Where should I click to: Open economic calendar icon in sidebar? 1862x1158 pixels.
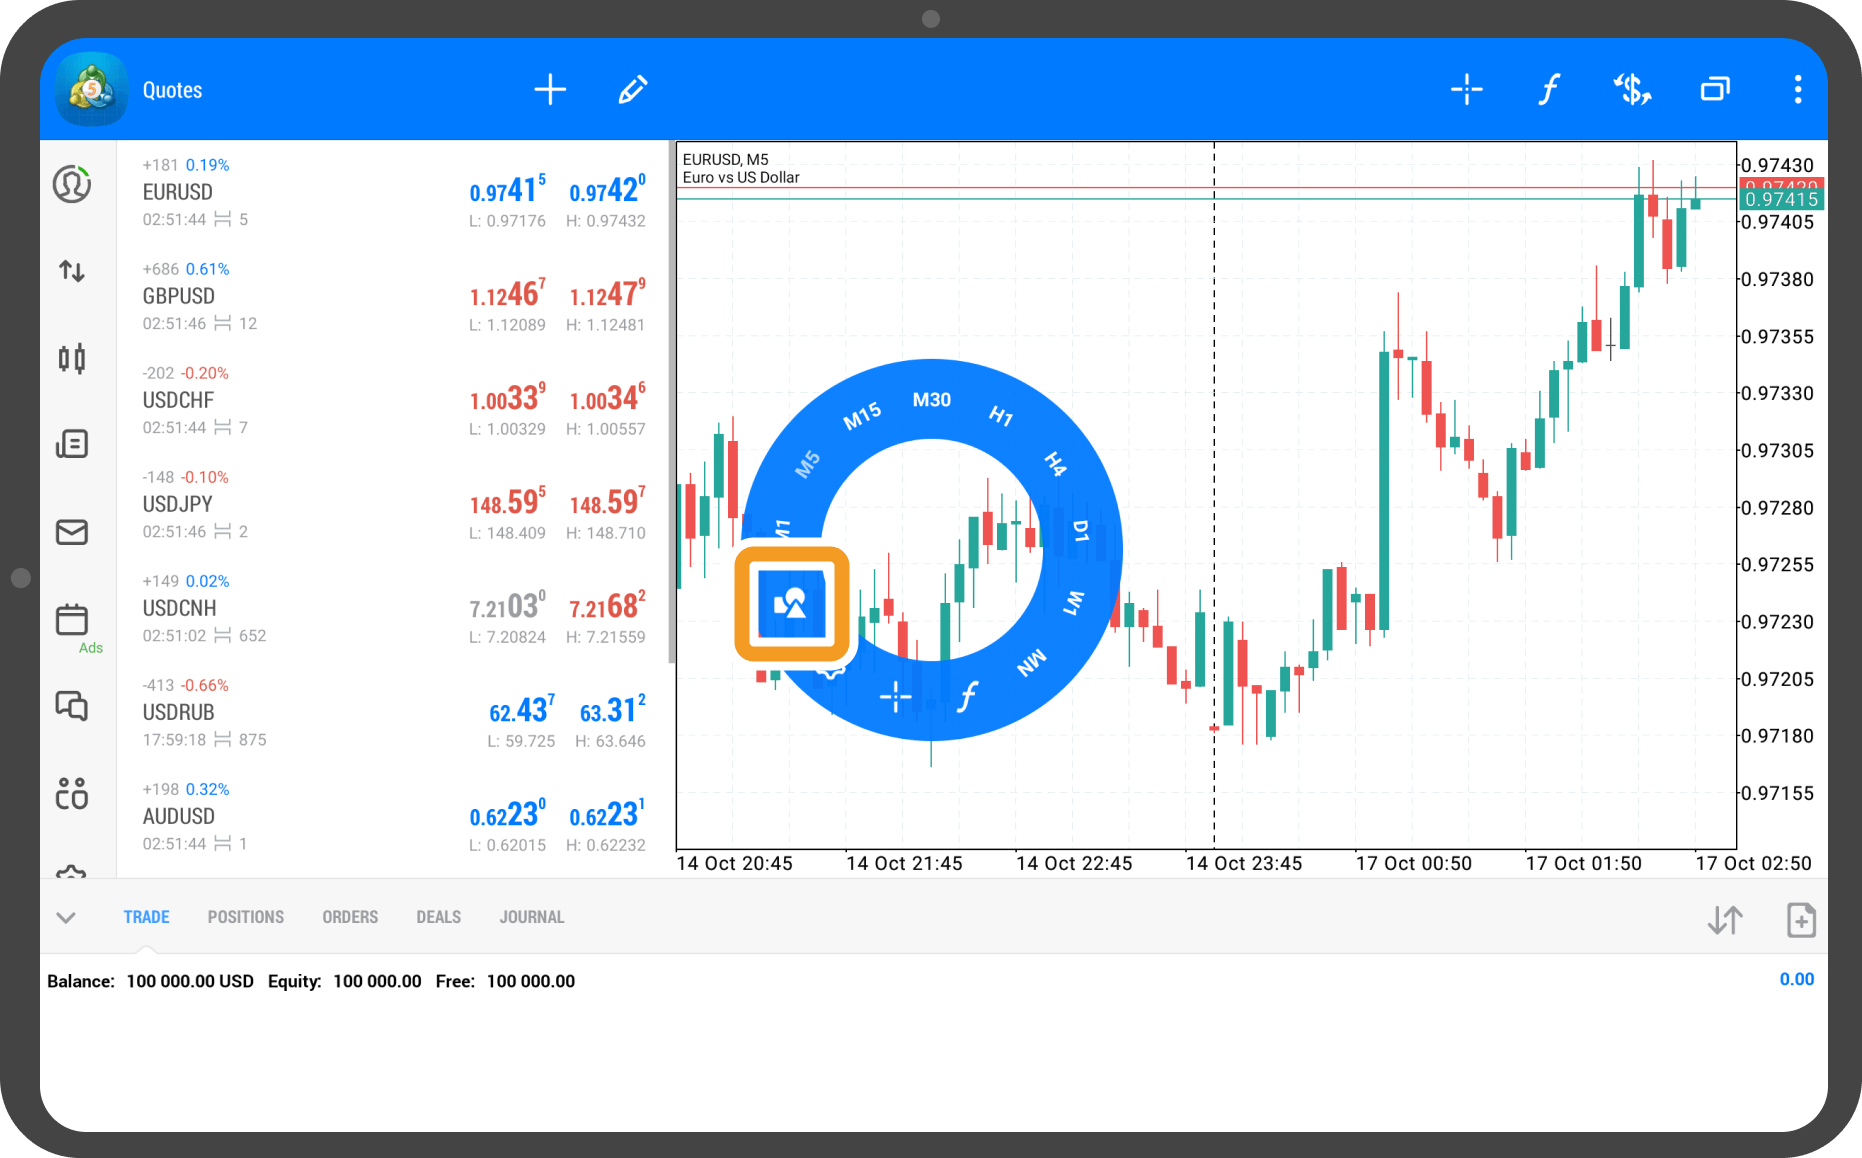tap(72, 620)
